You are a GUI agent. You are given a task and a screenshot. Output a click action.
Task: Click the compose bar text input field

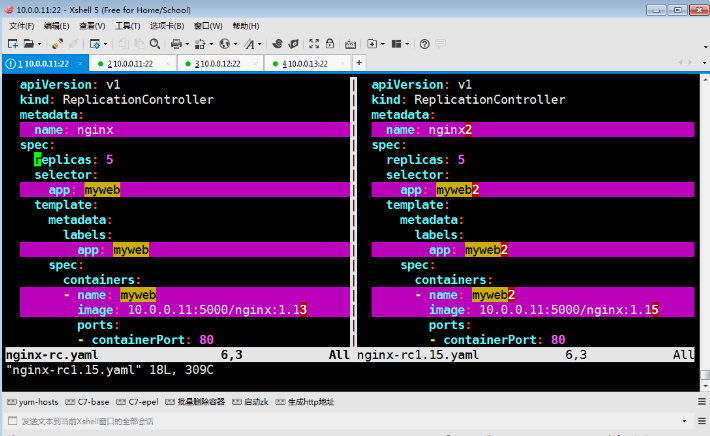[349, 421]
